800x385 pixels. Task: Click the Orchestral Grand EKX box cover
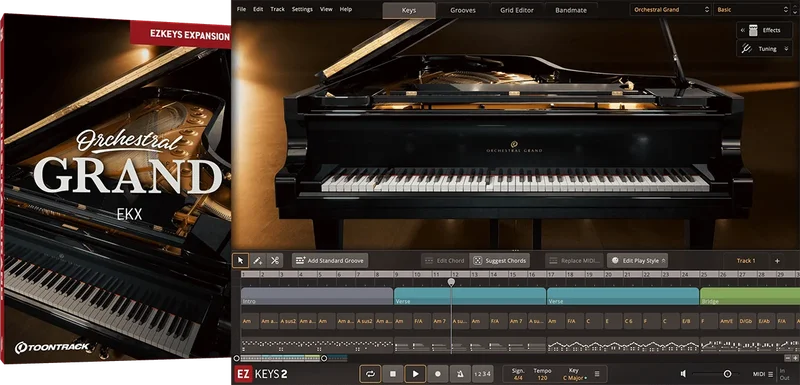point(115,188)
